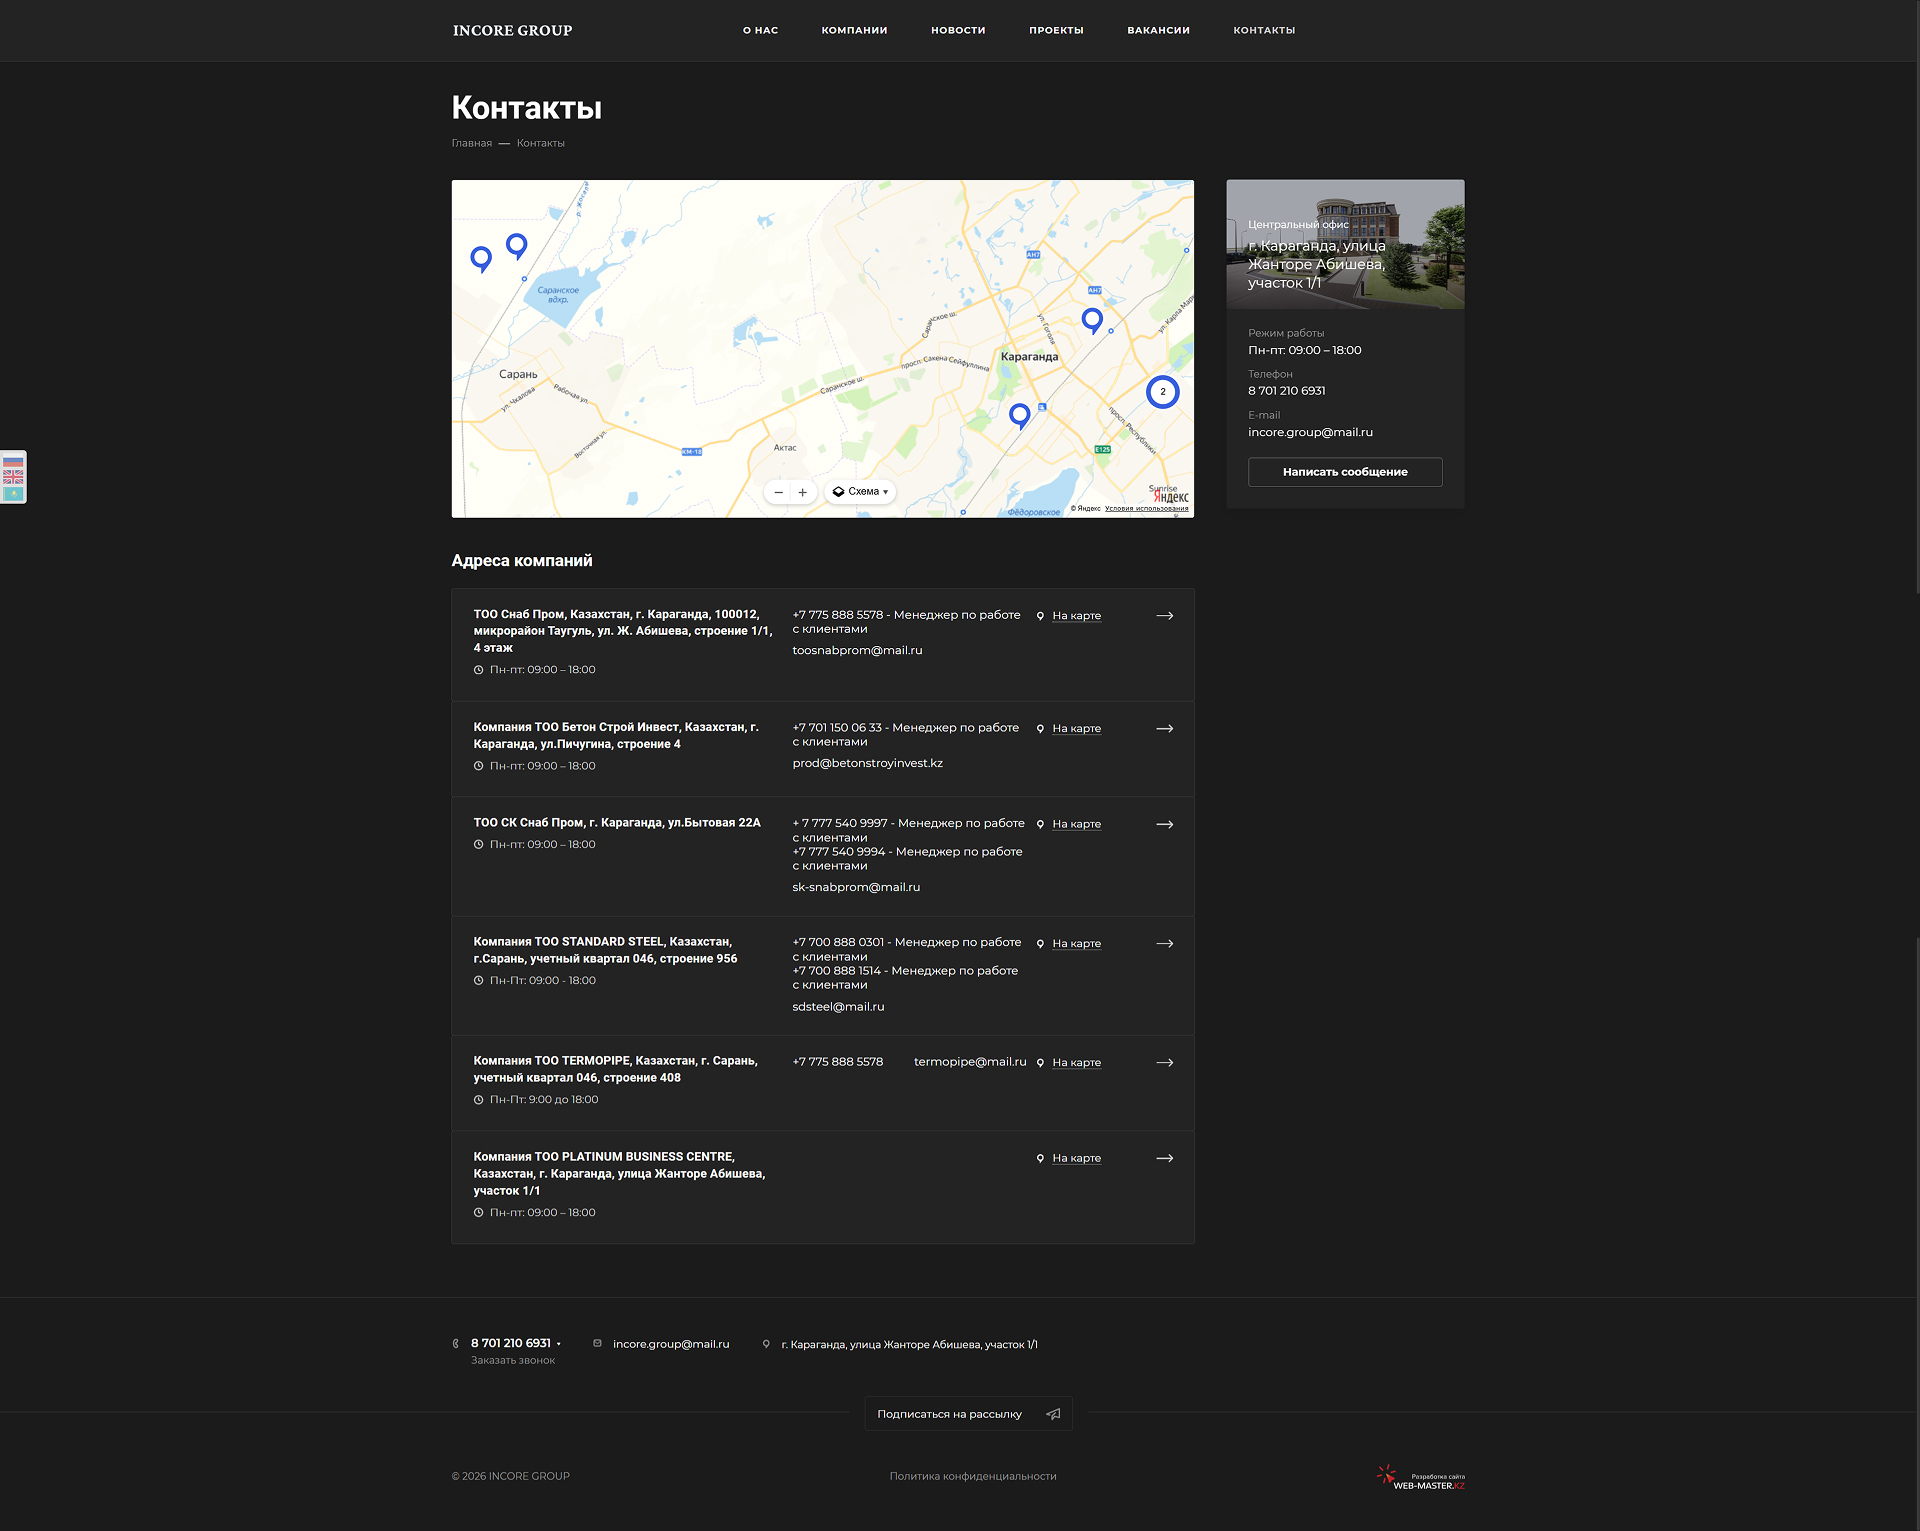The height and width of the screenshot is (1531, 1920).
Task: Click the Сарань city label on the map
Action: [x=518, y=375]
